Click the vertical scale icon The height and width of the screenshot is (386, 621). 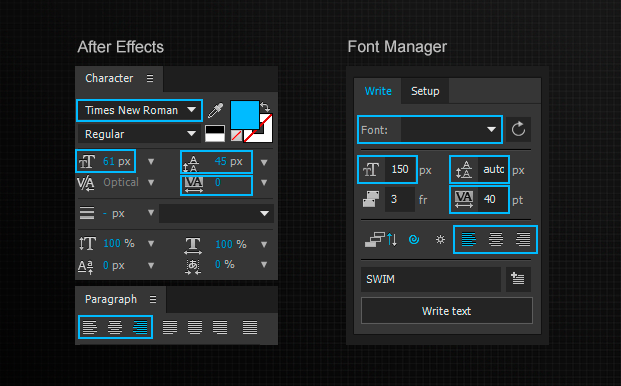pyautogui.click(x=87, y=243)
